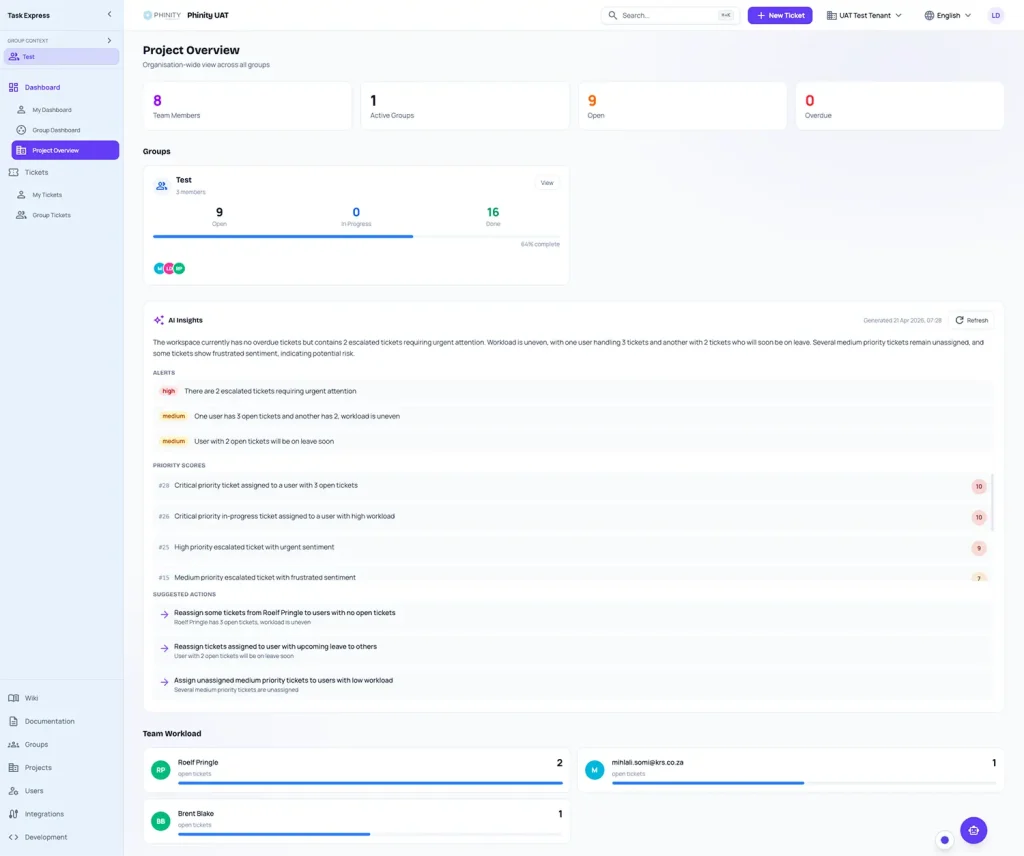
Task: Collapse the sidebar with the chevron
Action: 109,15
